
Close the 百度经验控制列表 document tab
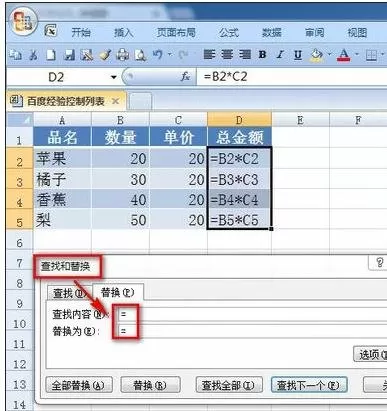click(x=116, y=101)
